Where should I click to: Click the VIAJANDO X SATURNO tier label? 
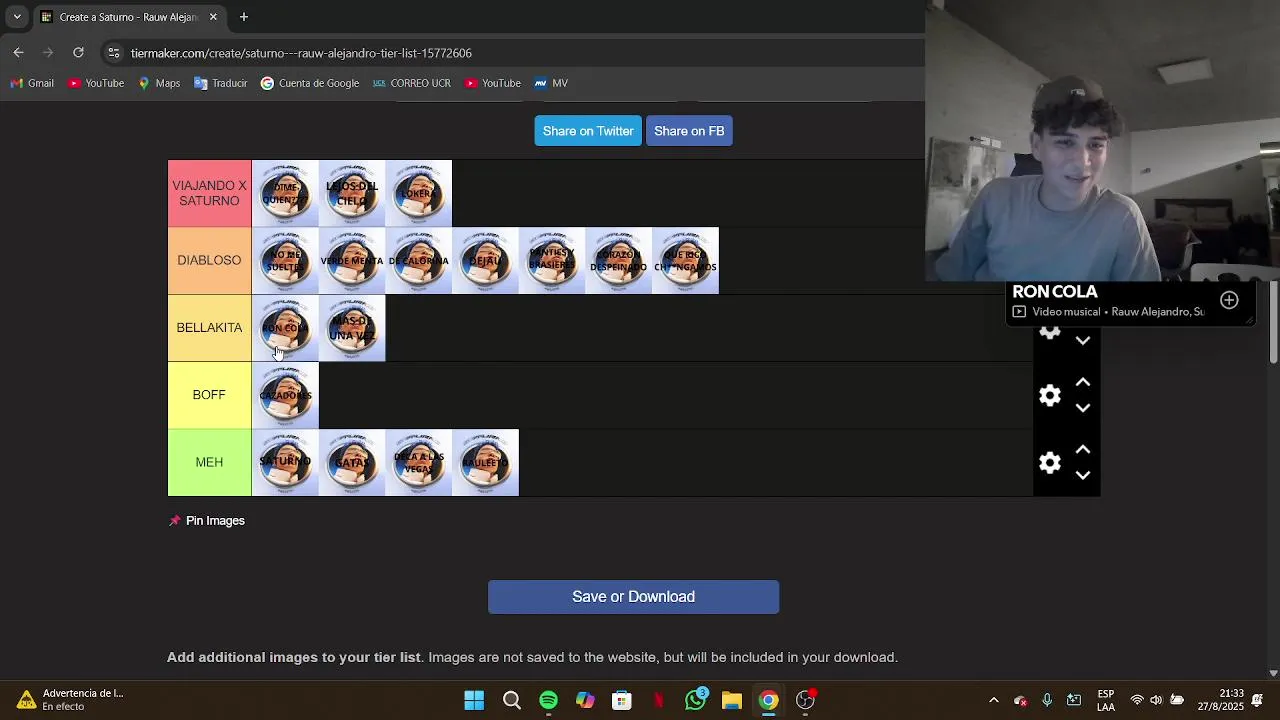[x=209, y=193]
